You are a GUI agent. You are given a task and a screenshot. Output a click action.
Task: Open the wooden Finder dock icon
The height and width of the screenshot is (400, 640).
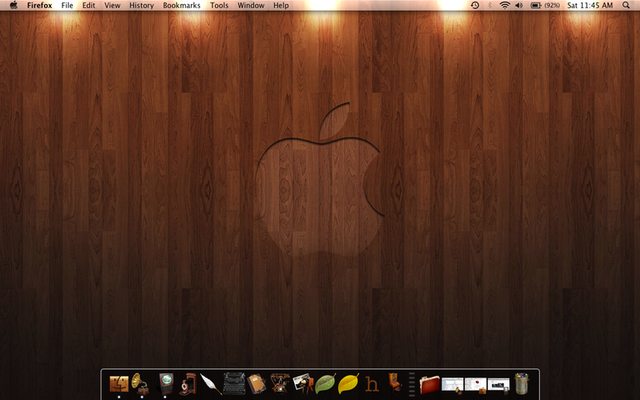click(119, 384)
